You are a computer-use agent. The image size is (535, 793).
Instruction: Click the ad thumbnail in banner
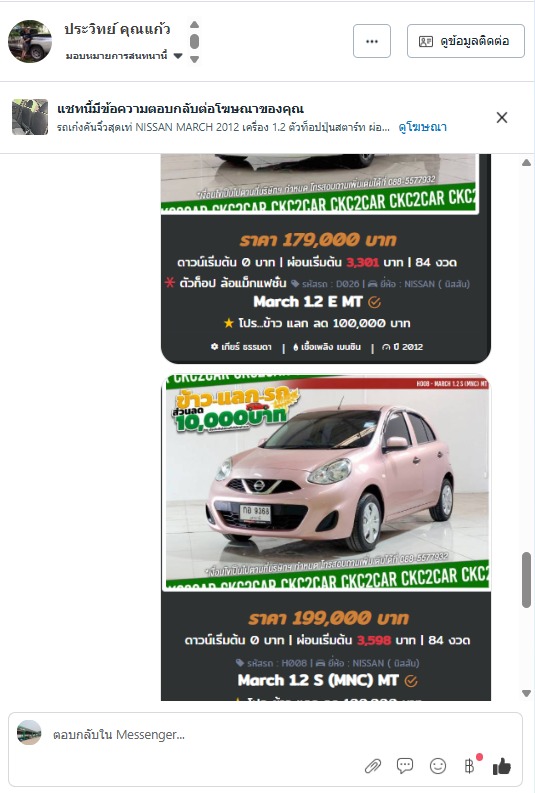pos(30,117)
